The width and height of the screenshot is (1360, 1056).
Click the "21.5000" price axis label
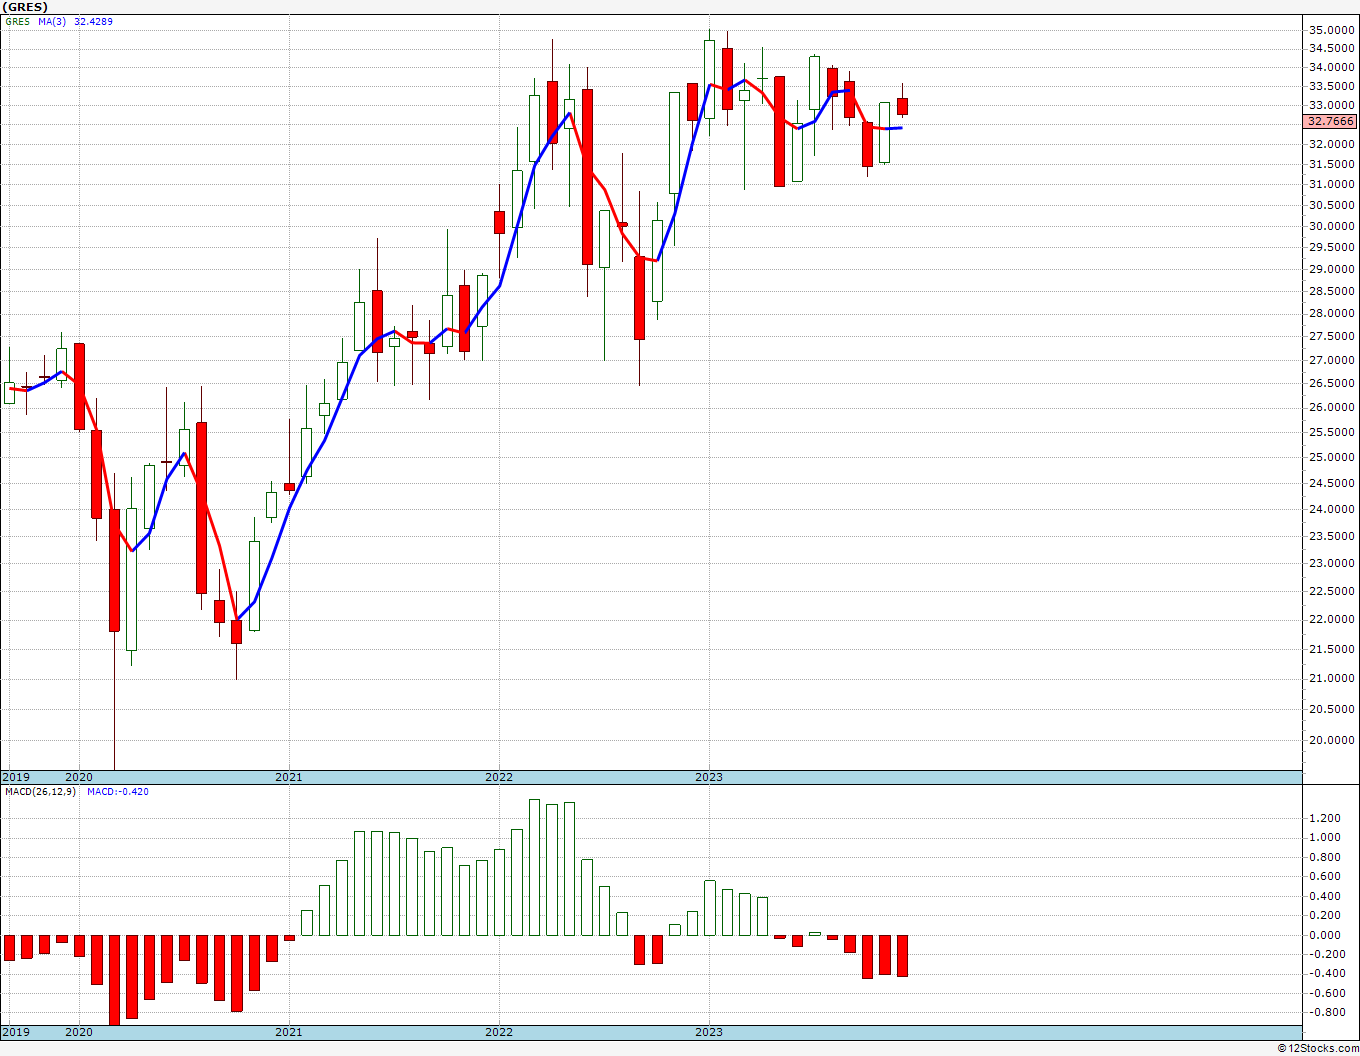pyautogui.click(x=1332, y=650)
